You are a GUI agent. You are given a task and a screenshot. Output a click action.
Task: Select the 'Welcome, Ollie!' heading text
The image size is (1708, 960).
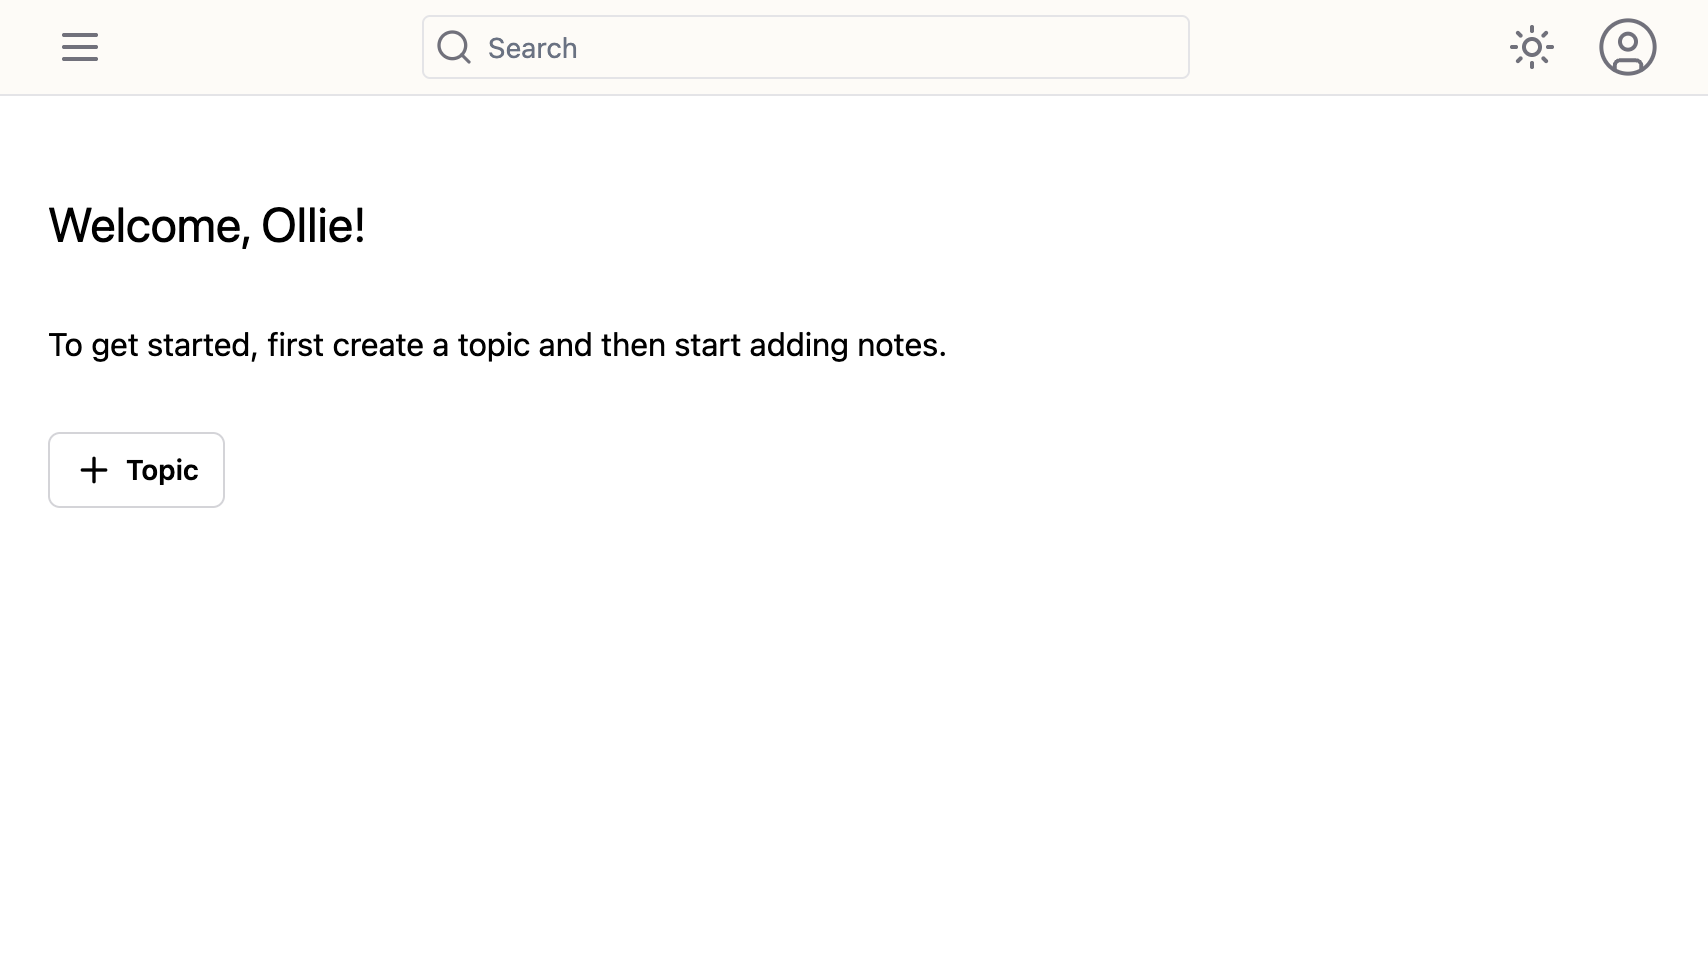(x=207, y=226)
